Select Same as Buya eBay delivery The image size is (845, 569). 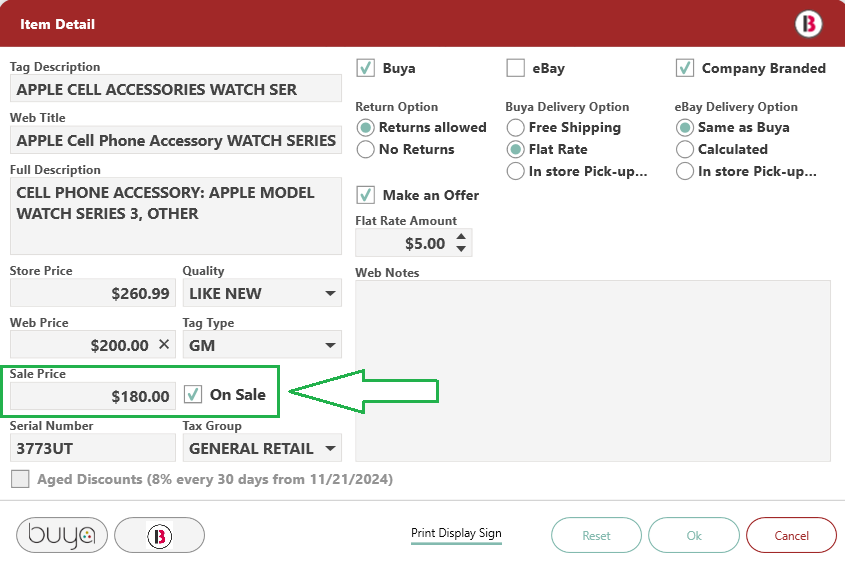(x=685, y=128)
